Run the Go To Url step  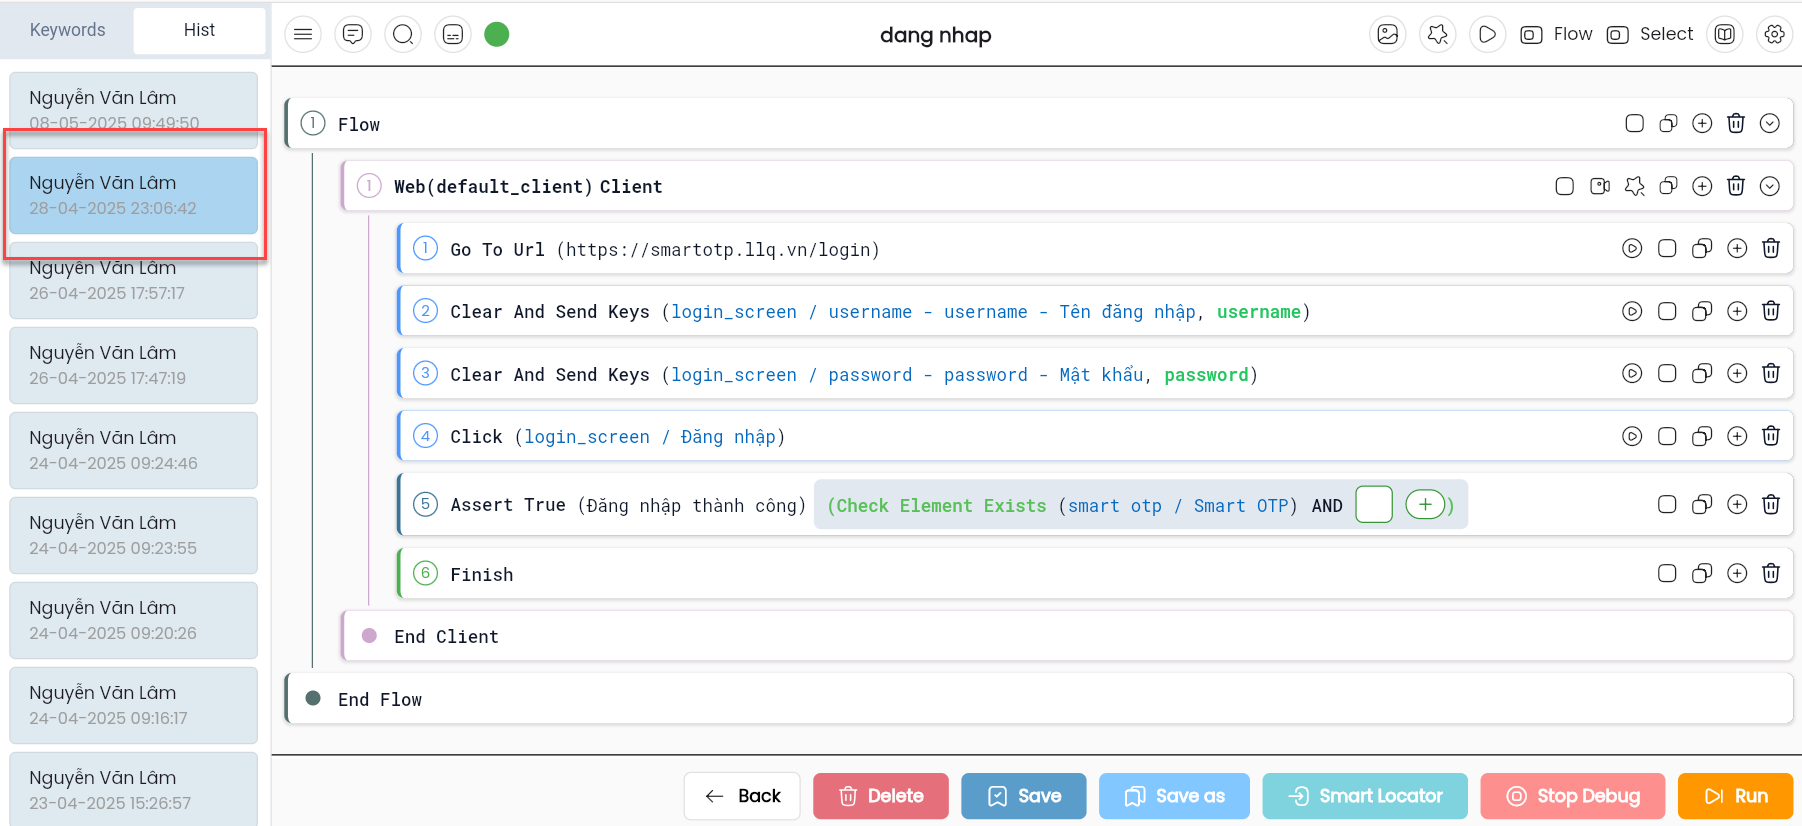tap(1632, 248)
